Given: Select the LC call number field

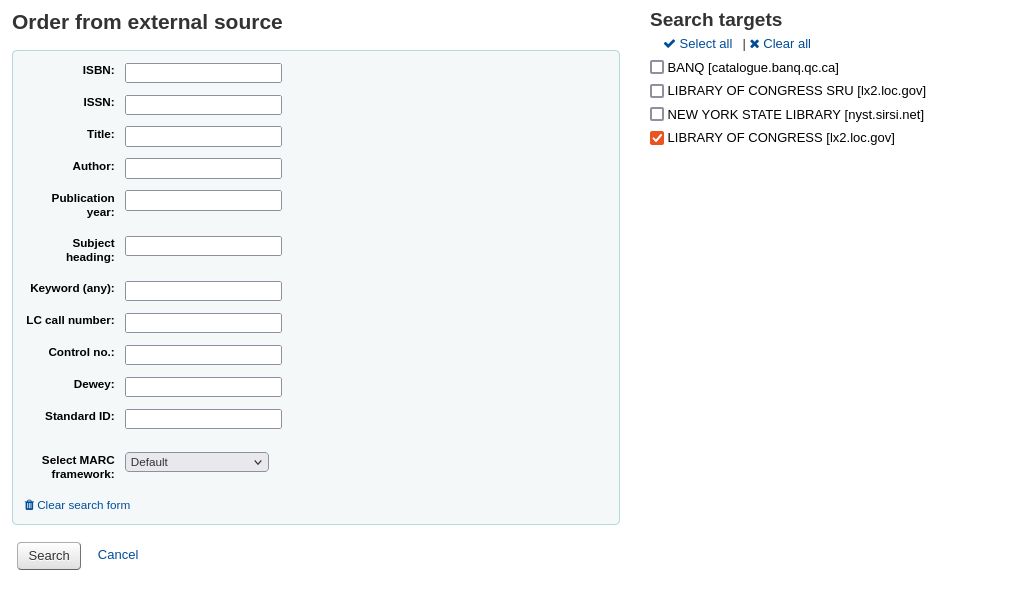Looking at the screenshot, I should (203, 322).
